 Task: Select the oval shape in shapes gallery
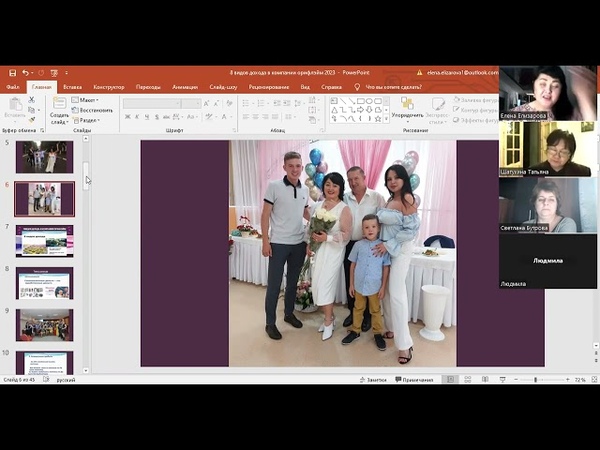(x=369, y=101)
